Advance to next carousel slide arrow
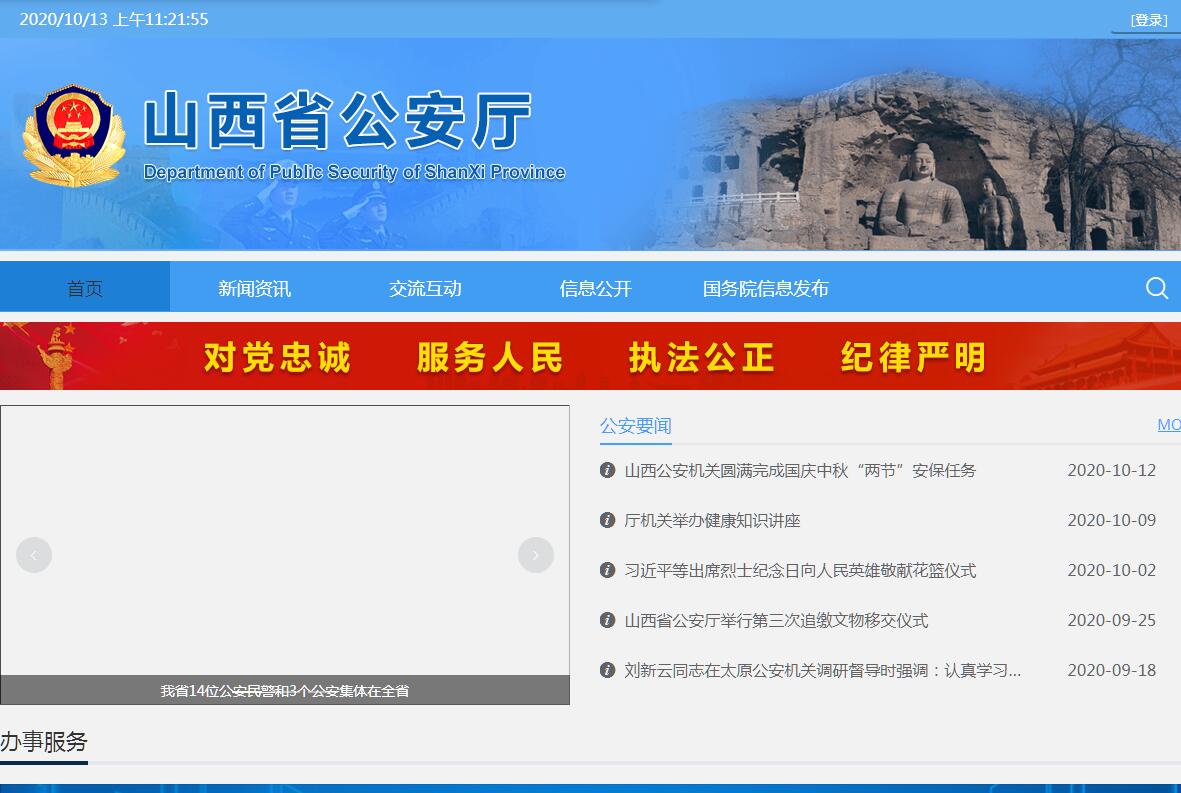 (x=535, y=555)
